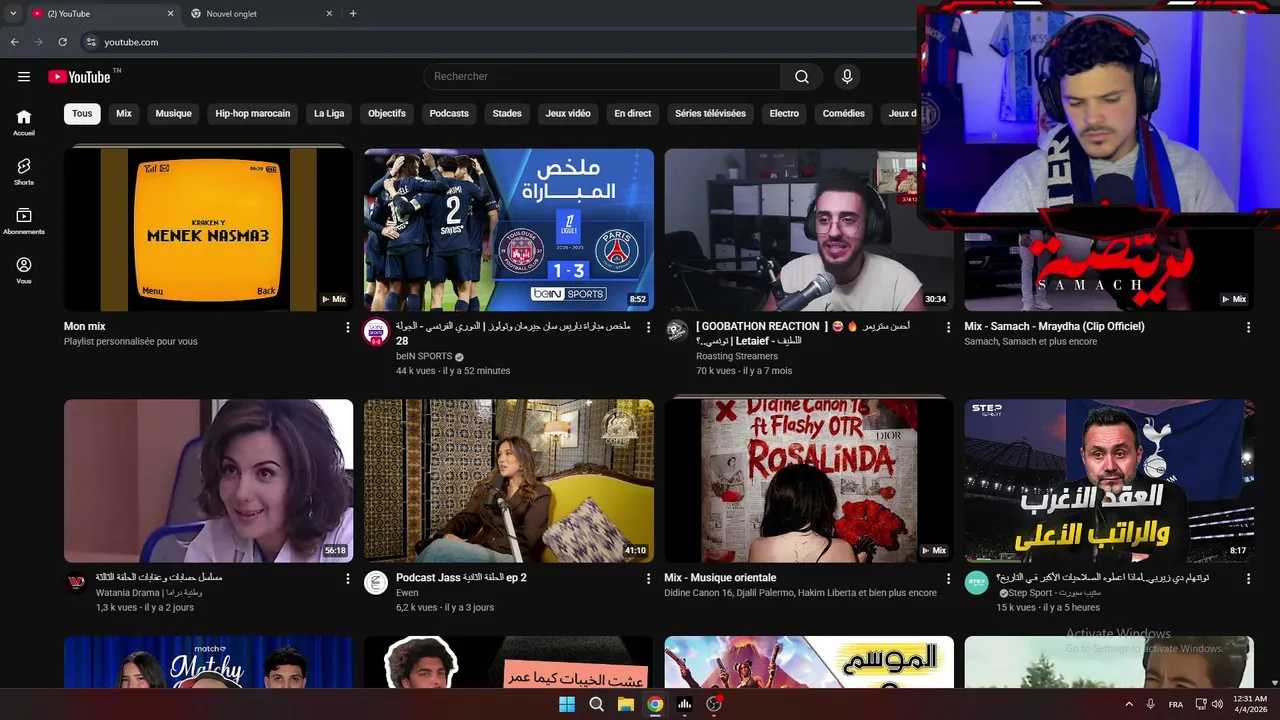Select the Séries télévisées filter chip
Screen dimensions: 1280x720
pos(710,114)
